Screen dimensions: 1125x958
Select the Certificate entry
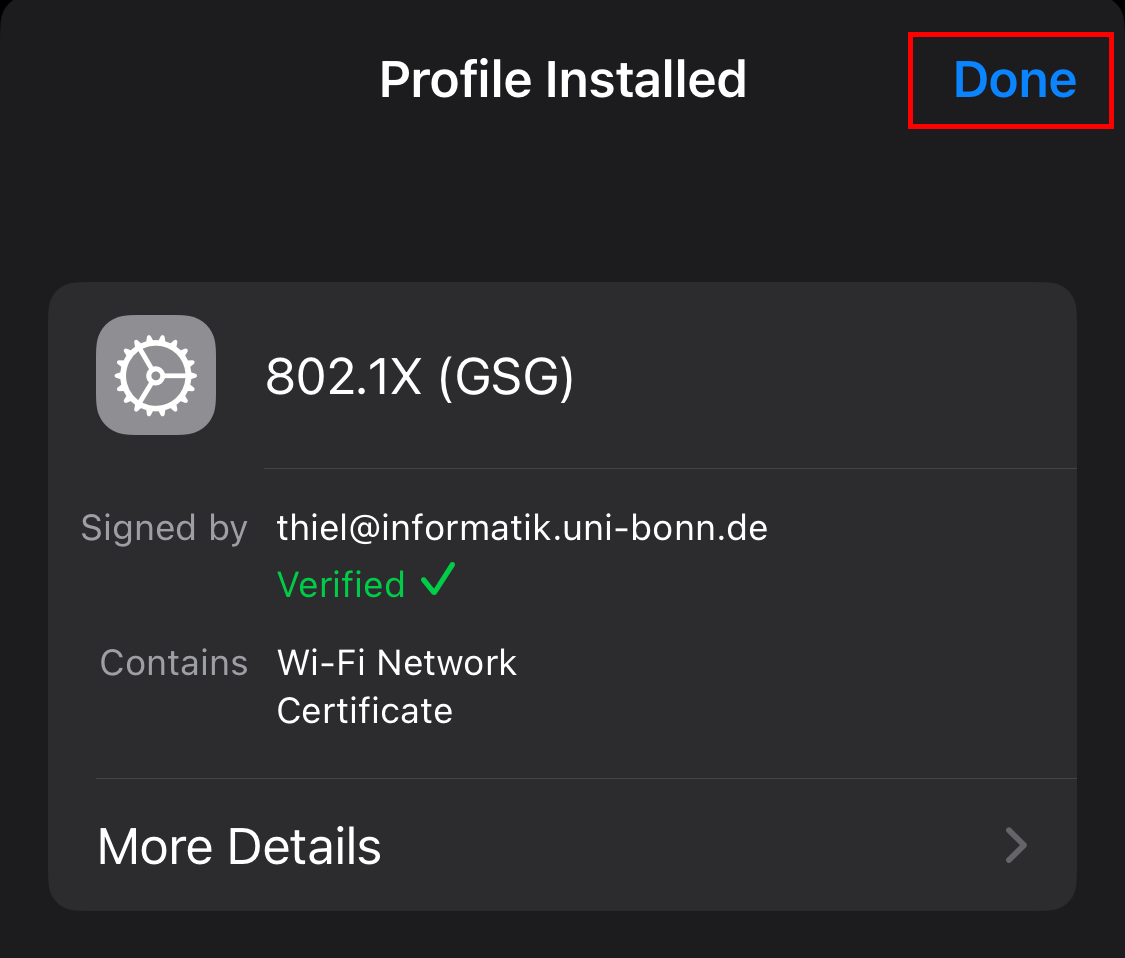point(365,711)
